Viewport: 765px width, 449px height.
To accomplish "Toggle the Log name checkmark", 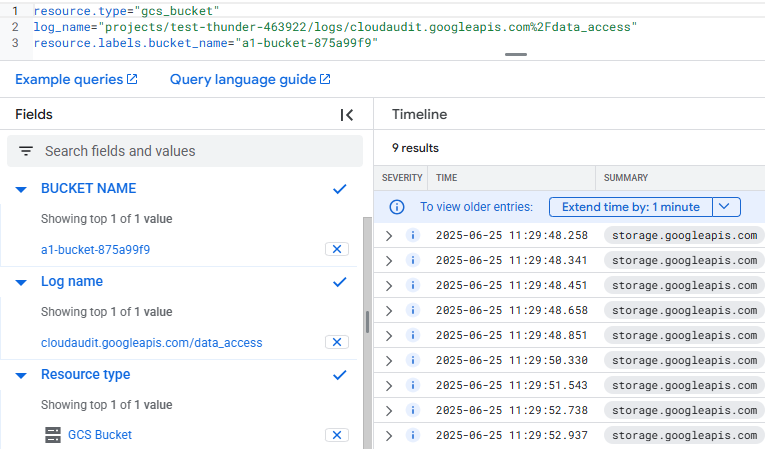I will tap(340, 282).
